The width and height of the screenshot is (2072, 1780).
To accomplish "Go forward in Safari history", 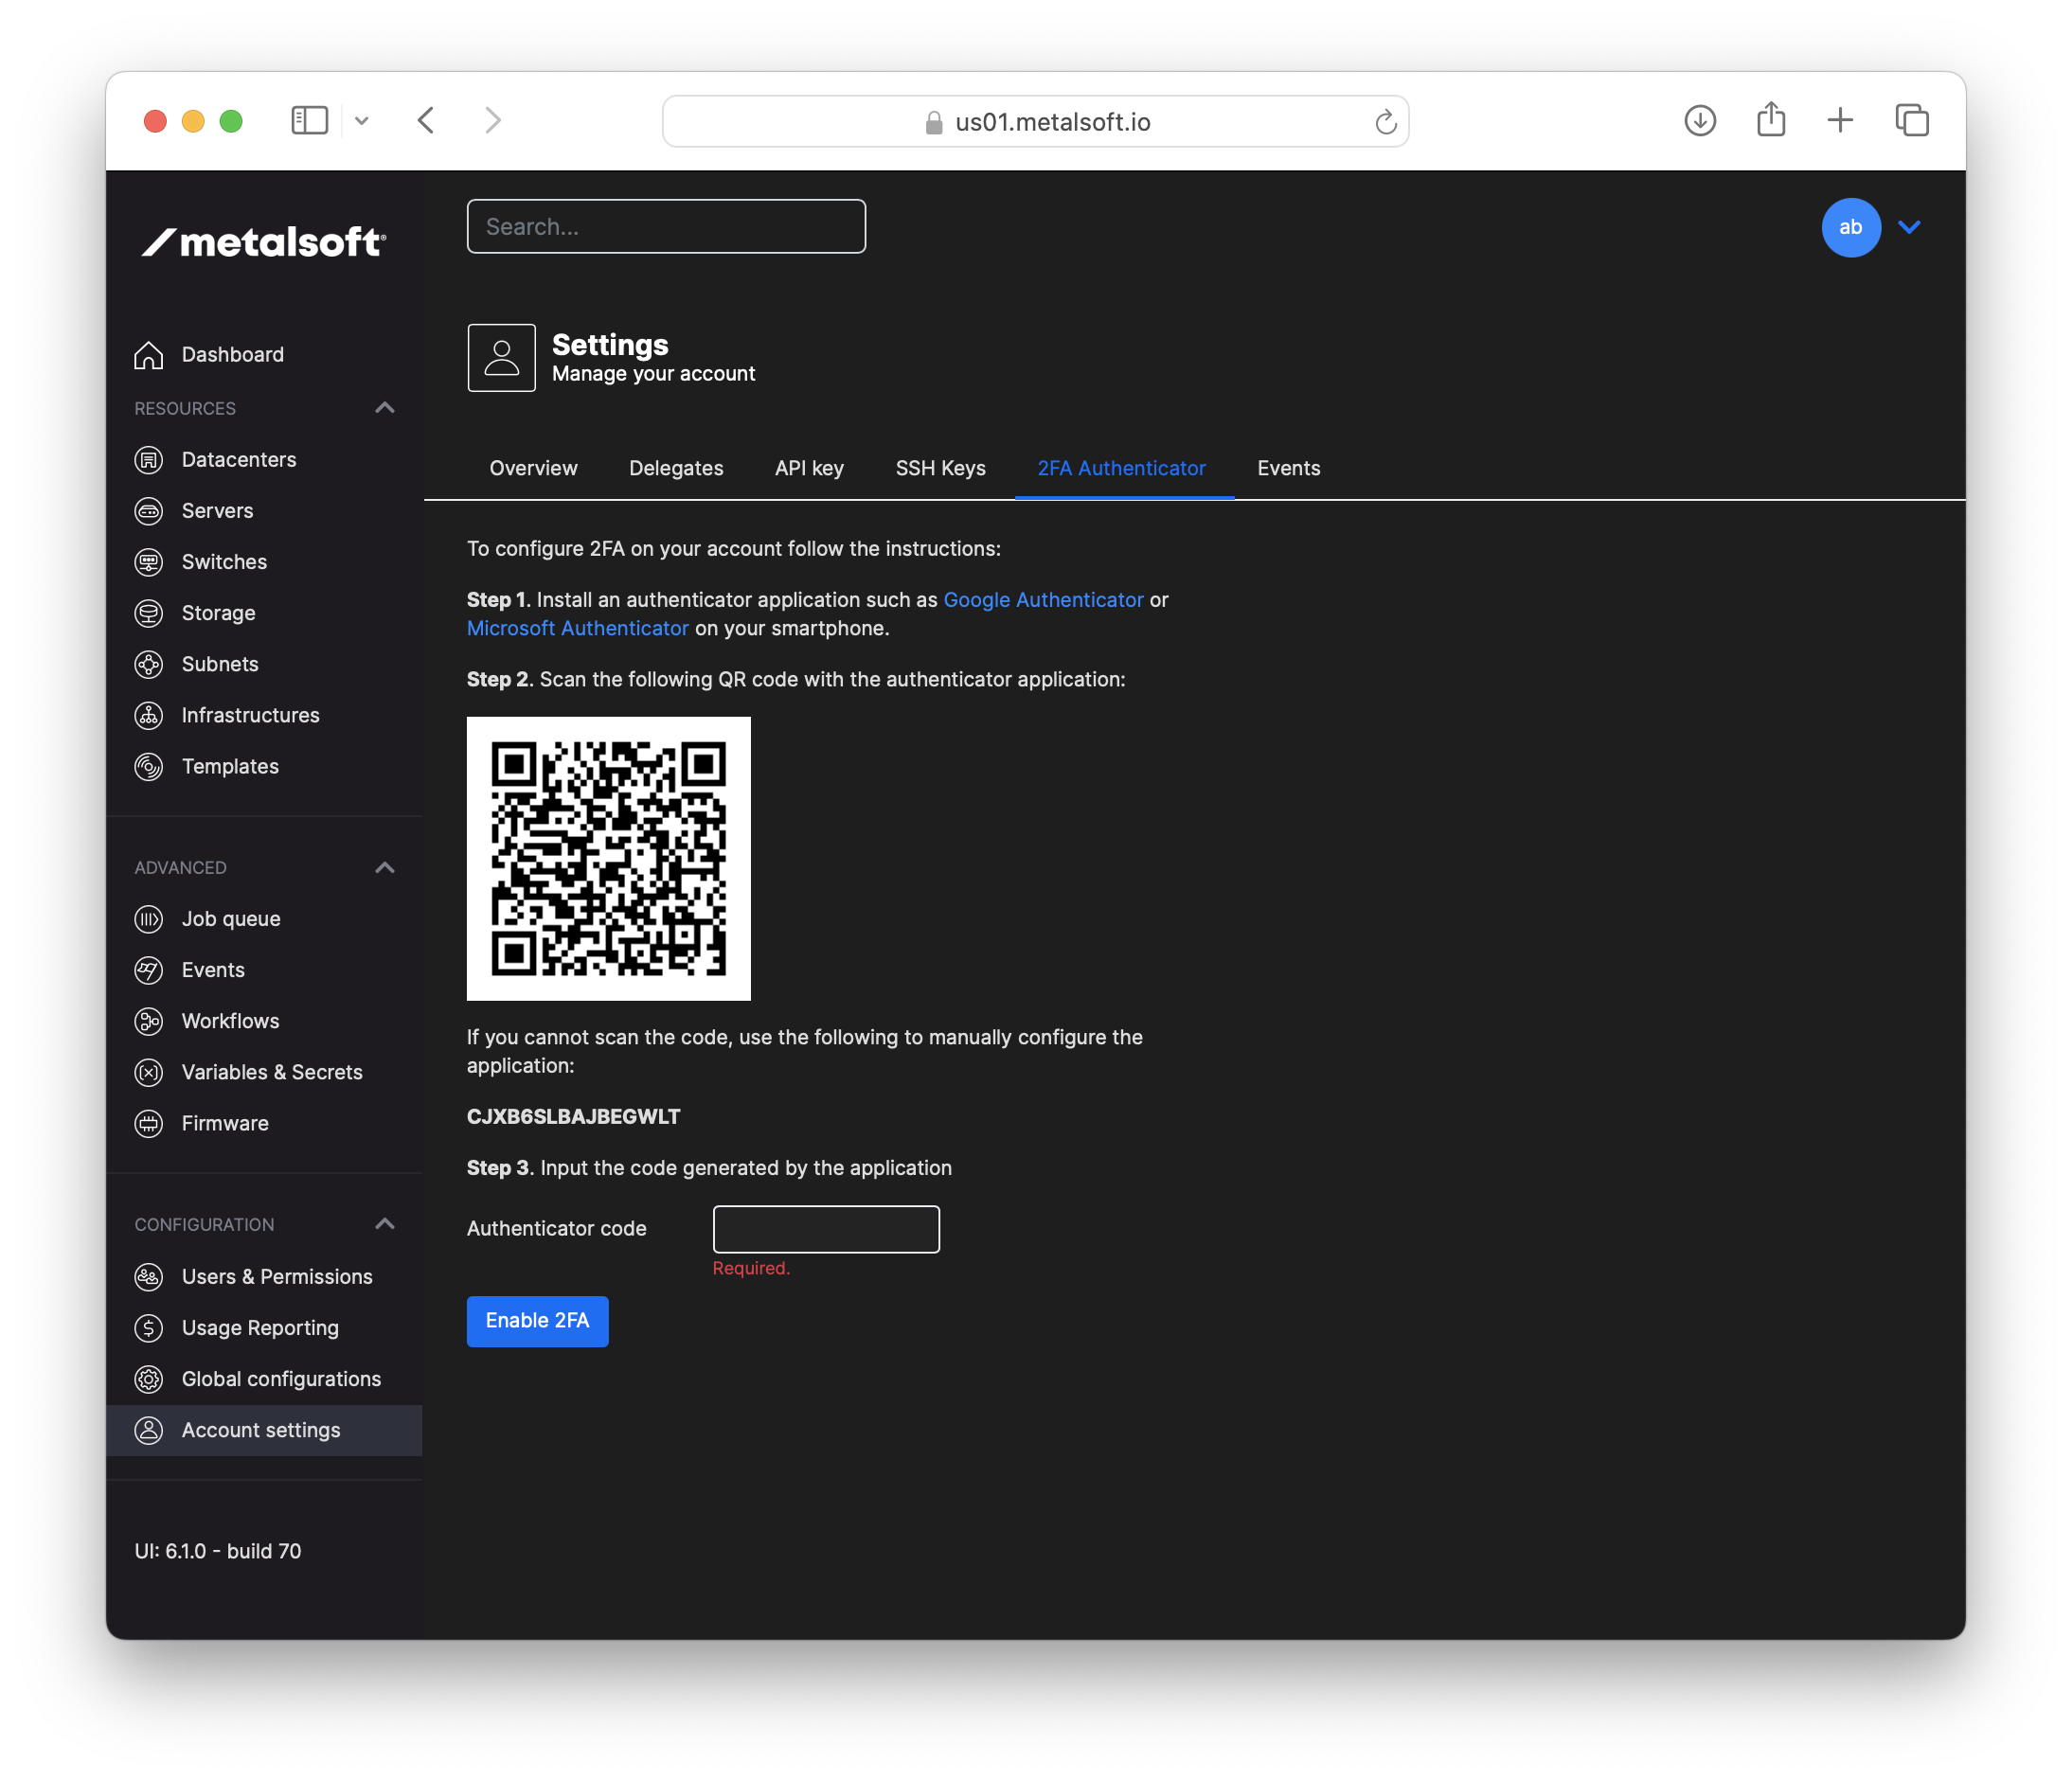I will click(493, 121).
